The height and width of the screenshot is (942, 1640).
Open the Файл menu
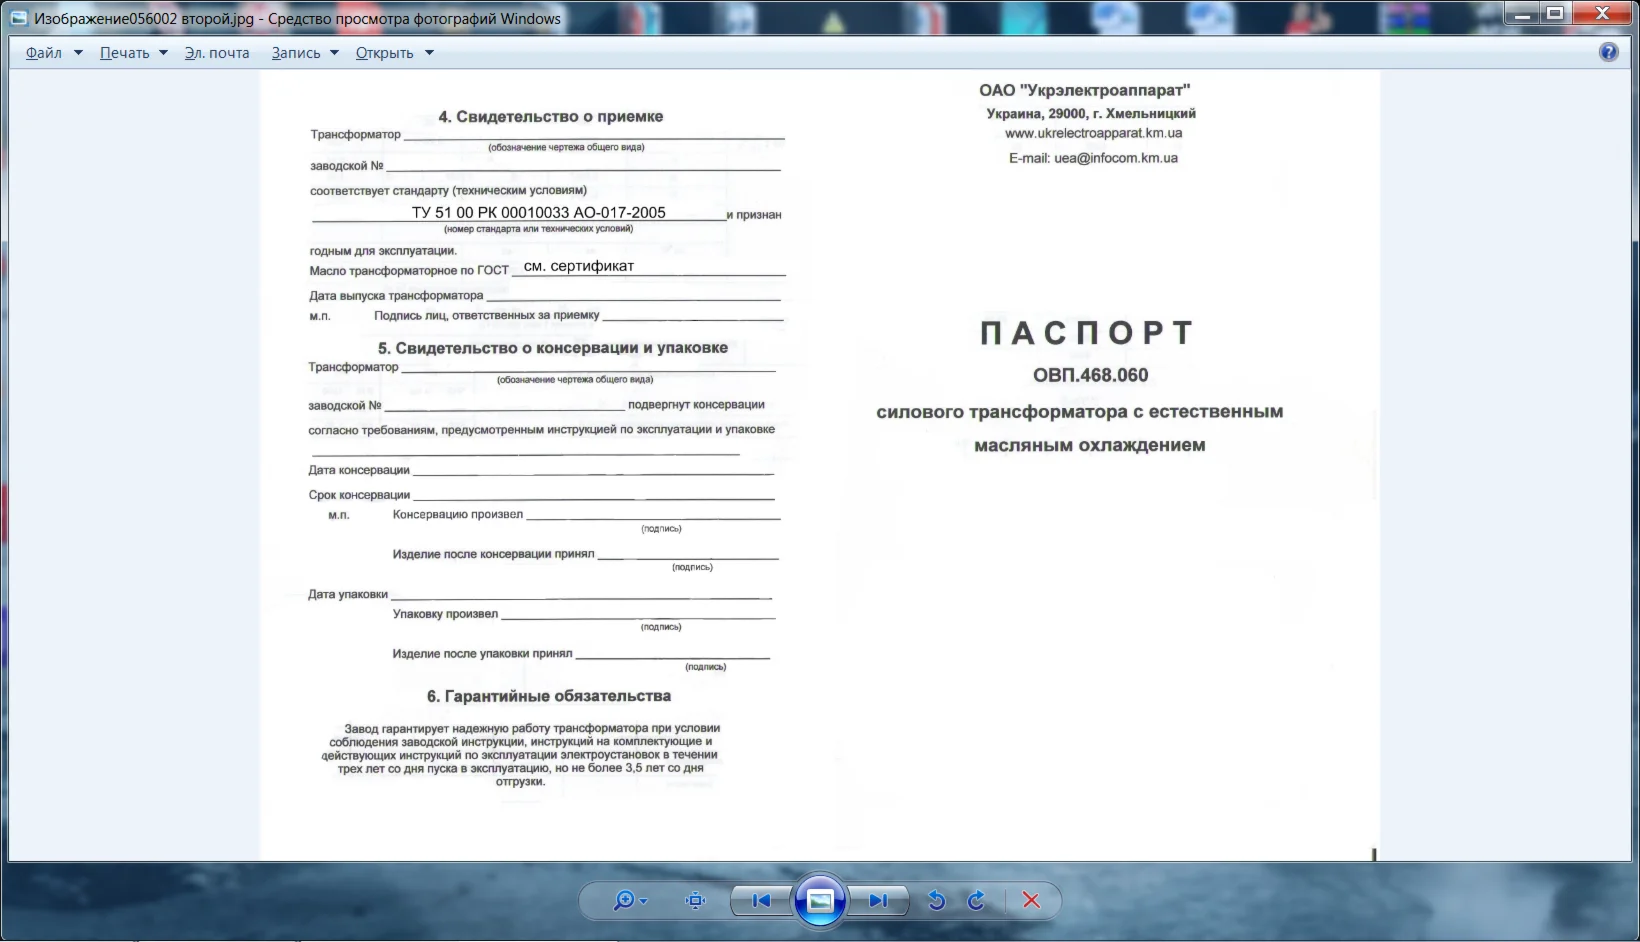42,52
